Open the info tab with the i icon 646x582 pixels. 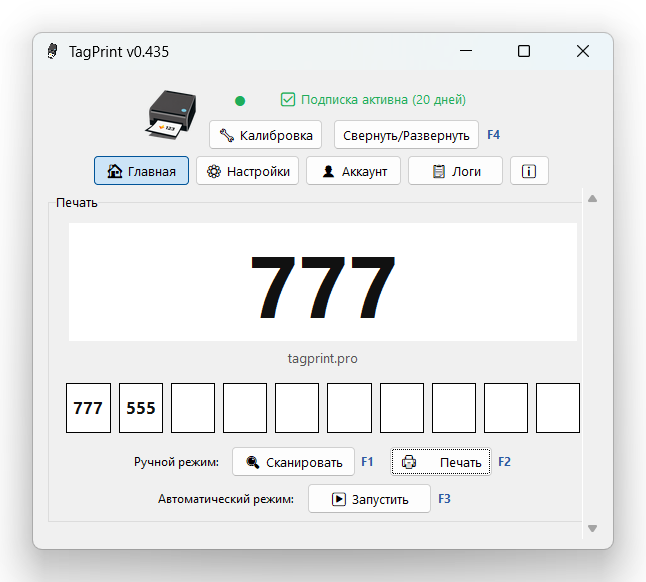click(x=529, y=171)
